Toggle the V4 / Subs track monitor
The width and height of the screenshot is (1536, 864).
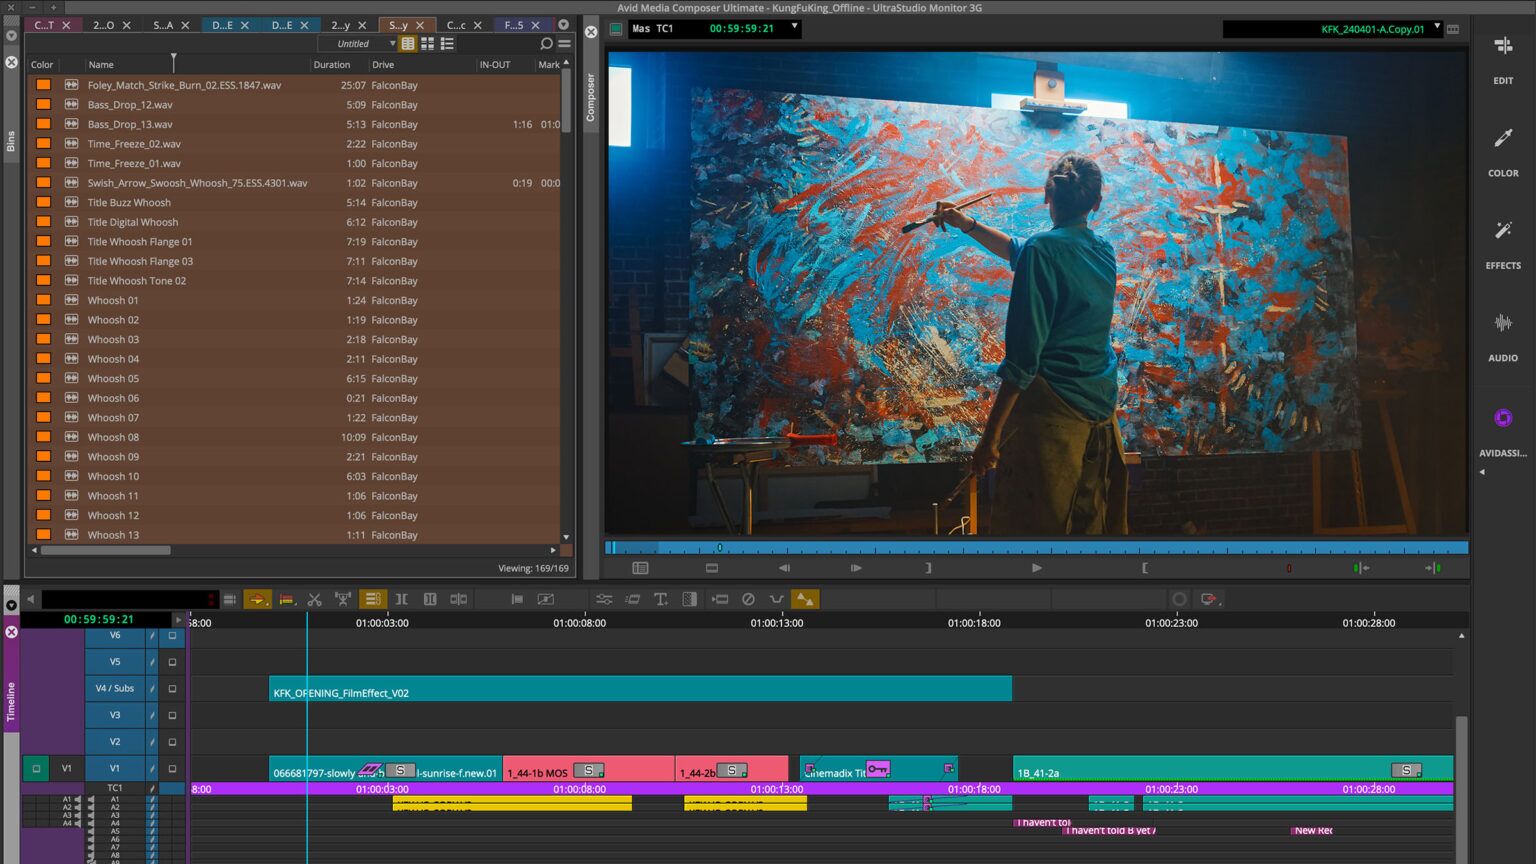(172, 689)
